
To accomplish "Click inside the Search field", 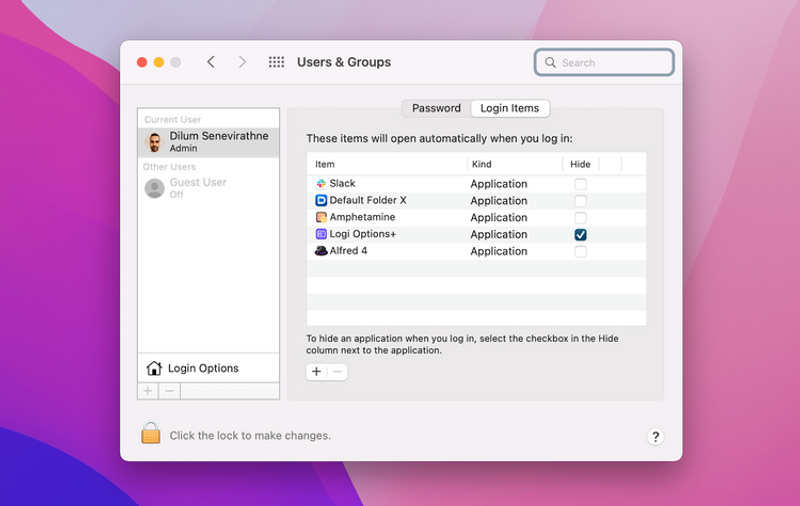I will (612, 62).
